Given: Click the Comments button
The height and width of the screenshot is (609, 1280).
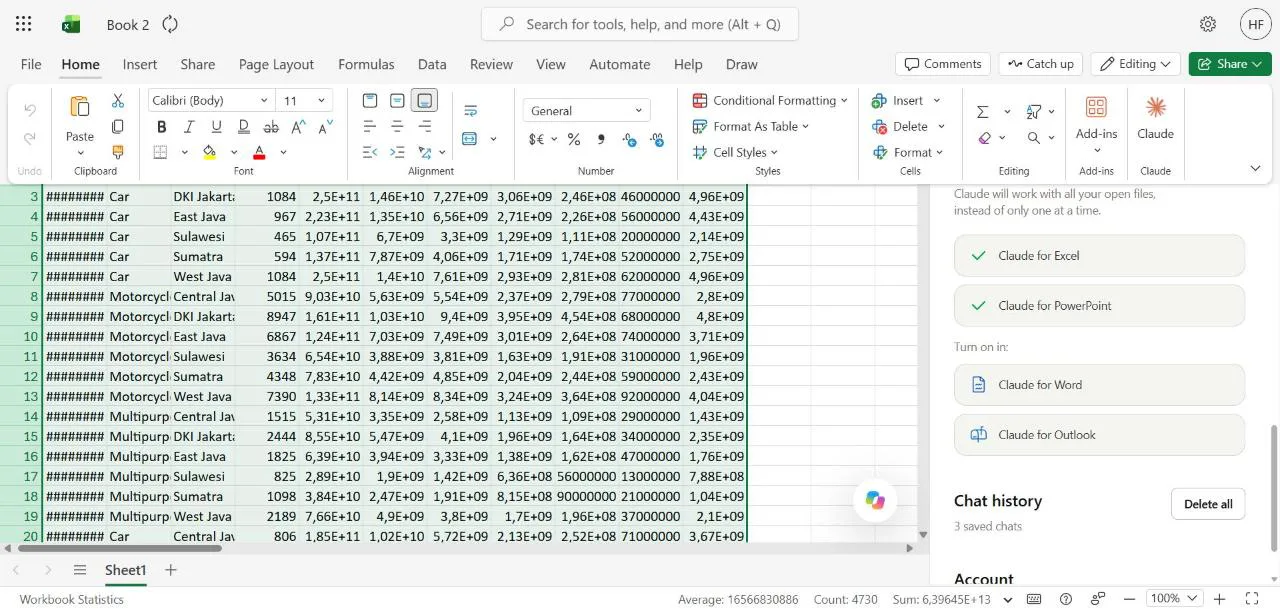Looking at the screenshot, I should point(943,64).
